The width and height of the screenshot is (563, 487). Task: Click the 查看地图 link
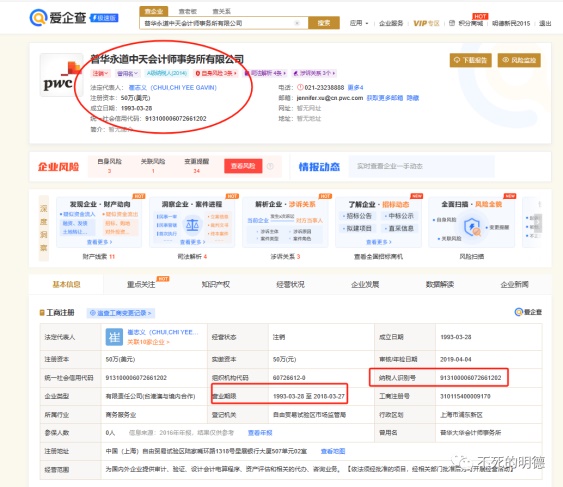click(x=333, y=451)
